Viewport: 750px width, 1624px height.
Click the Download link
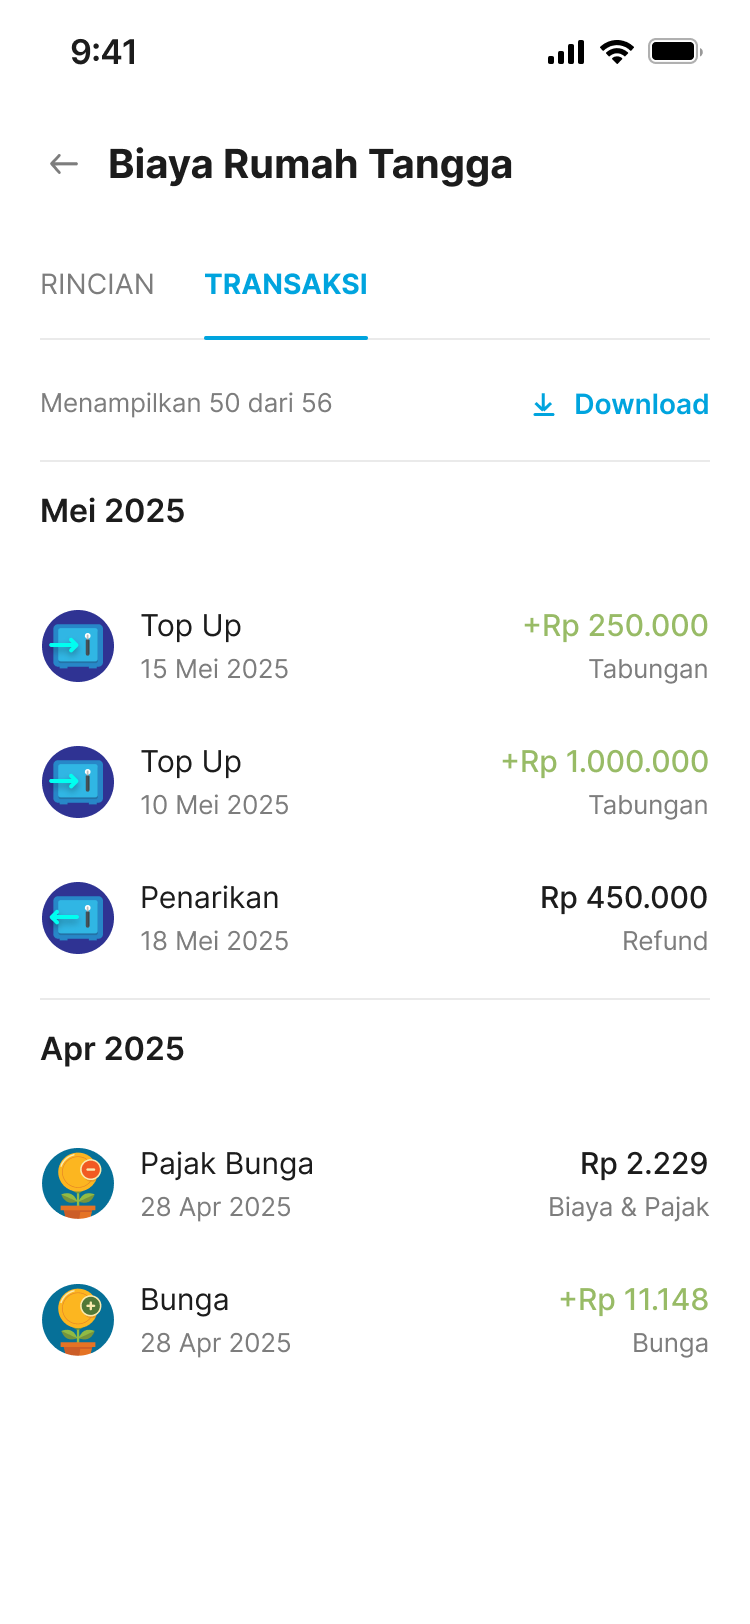[x=641, y=404]
